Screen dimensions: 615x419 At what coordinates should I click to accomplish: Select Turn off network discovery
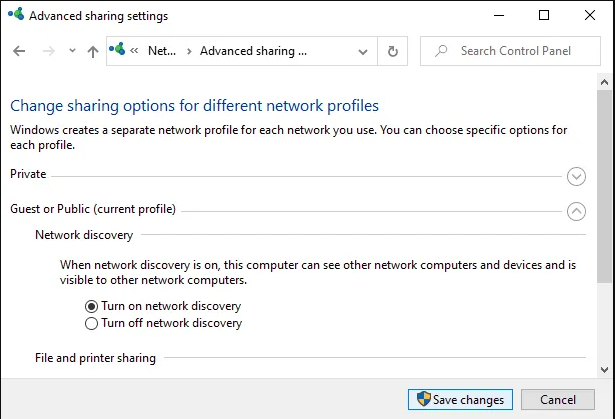[91, 323]
